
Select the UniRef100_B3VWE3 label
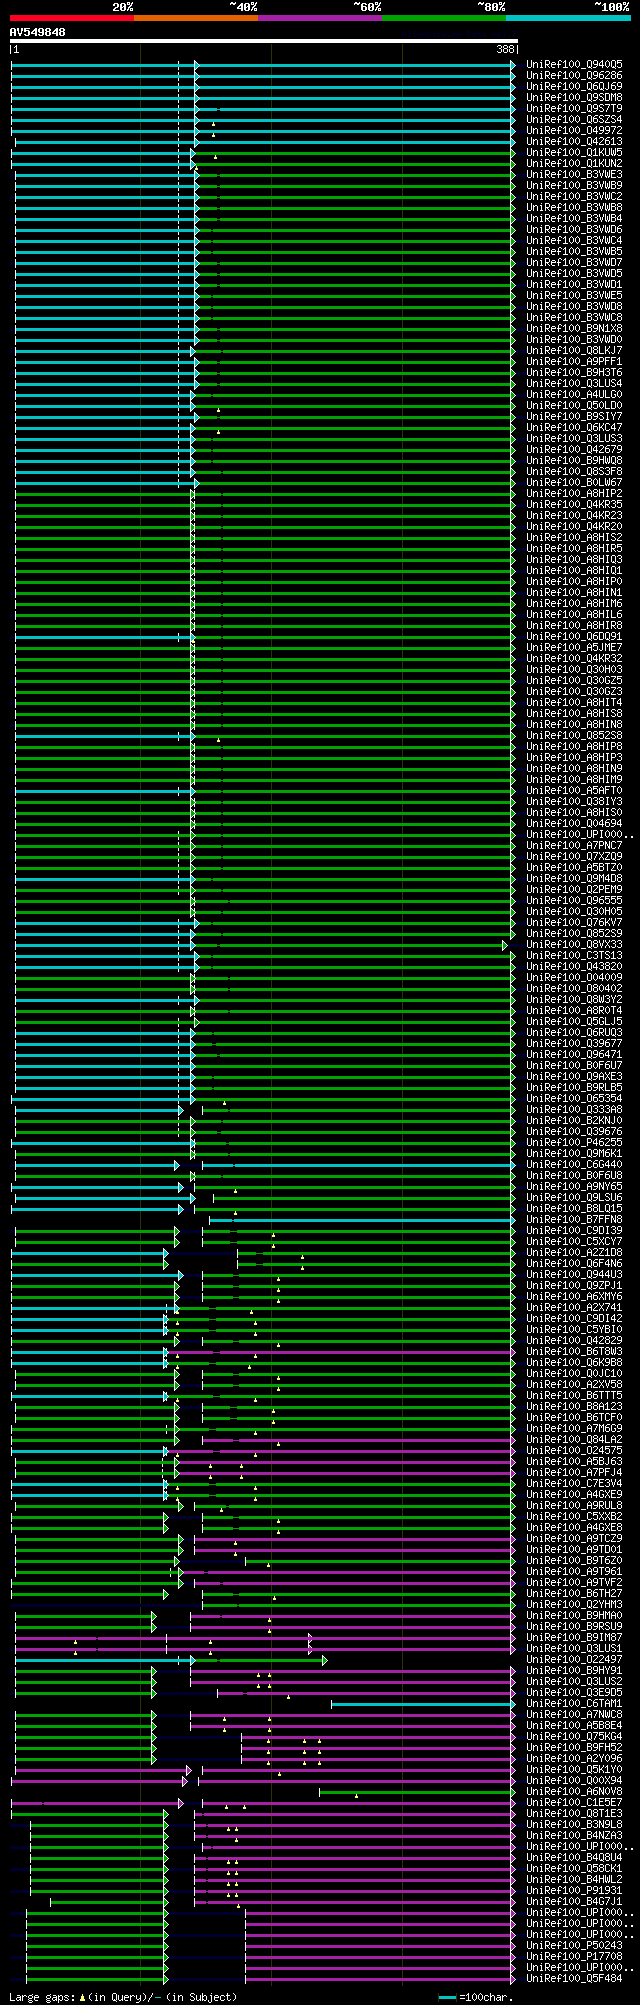click(x=574, y=174)
